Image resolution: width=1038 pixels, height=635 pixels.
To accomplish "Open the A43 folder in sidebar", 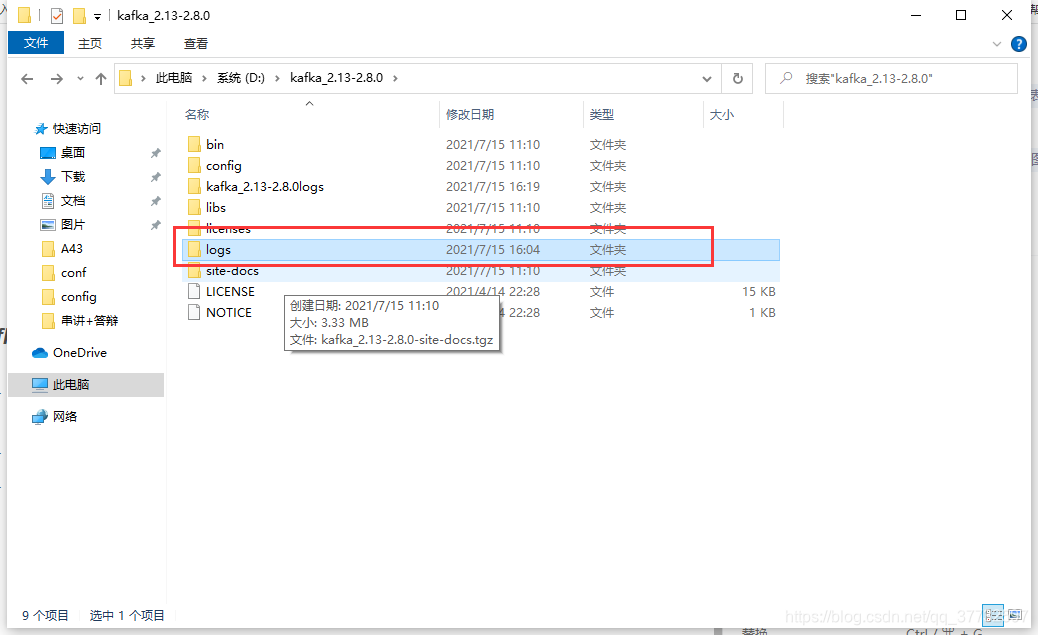I will pos(62,249).
